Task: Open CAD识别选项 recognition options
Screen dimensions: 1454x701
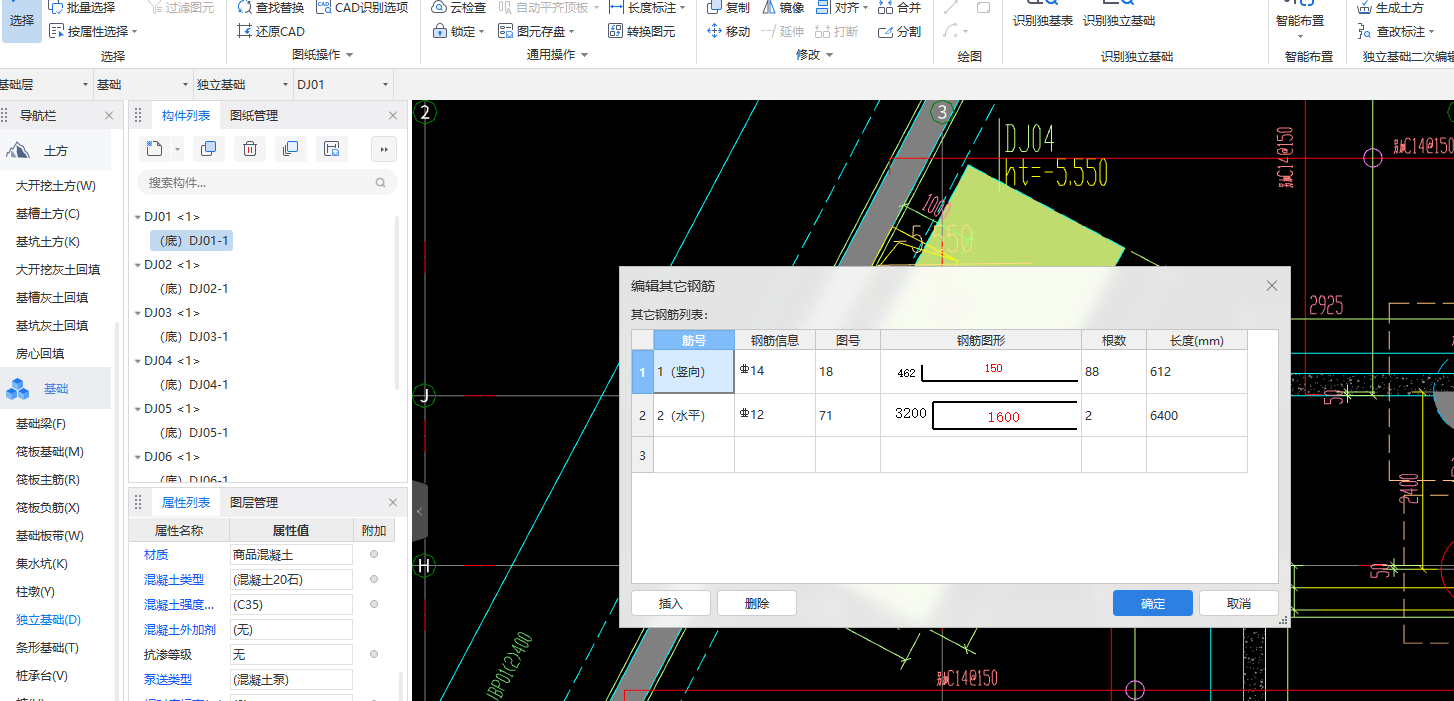Action: tap(362, 8)
